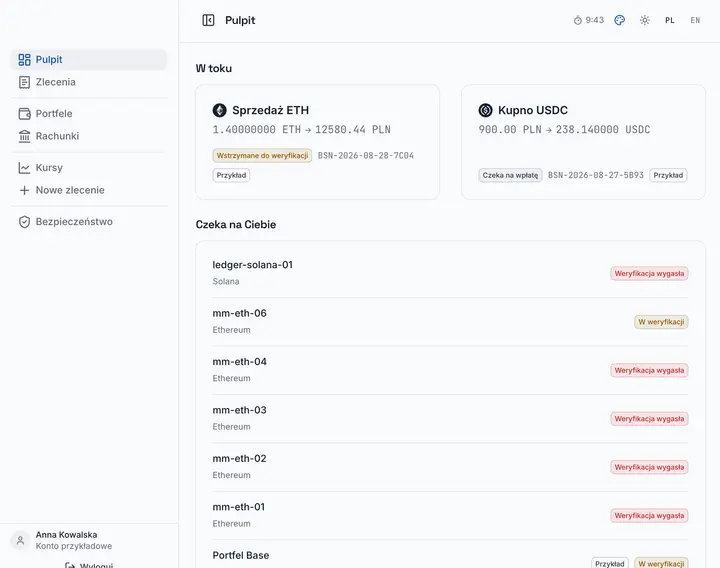720x568 pixels.
Task: Click the Przykład tag on Portfel Base
Action: coord(610,563)
